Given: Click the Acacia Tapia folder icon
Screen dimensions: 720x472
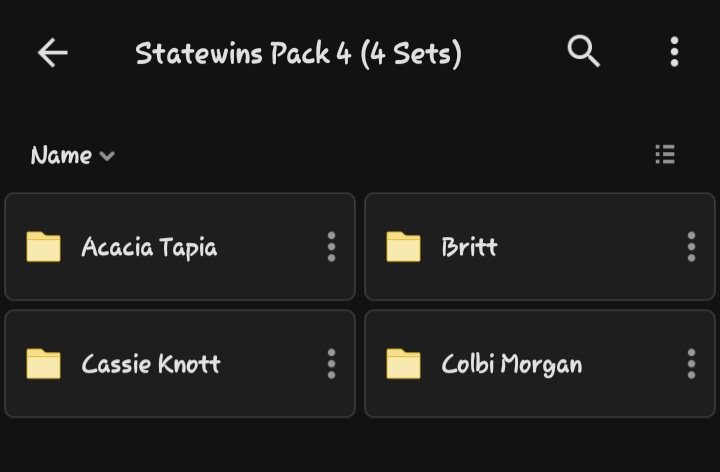Looking at the screenshot, I should pyautogui.click(x=44, y=247).
